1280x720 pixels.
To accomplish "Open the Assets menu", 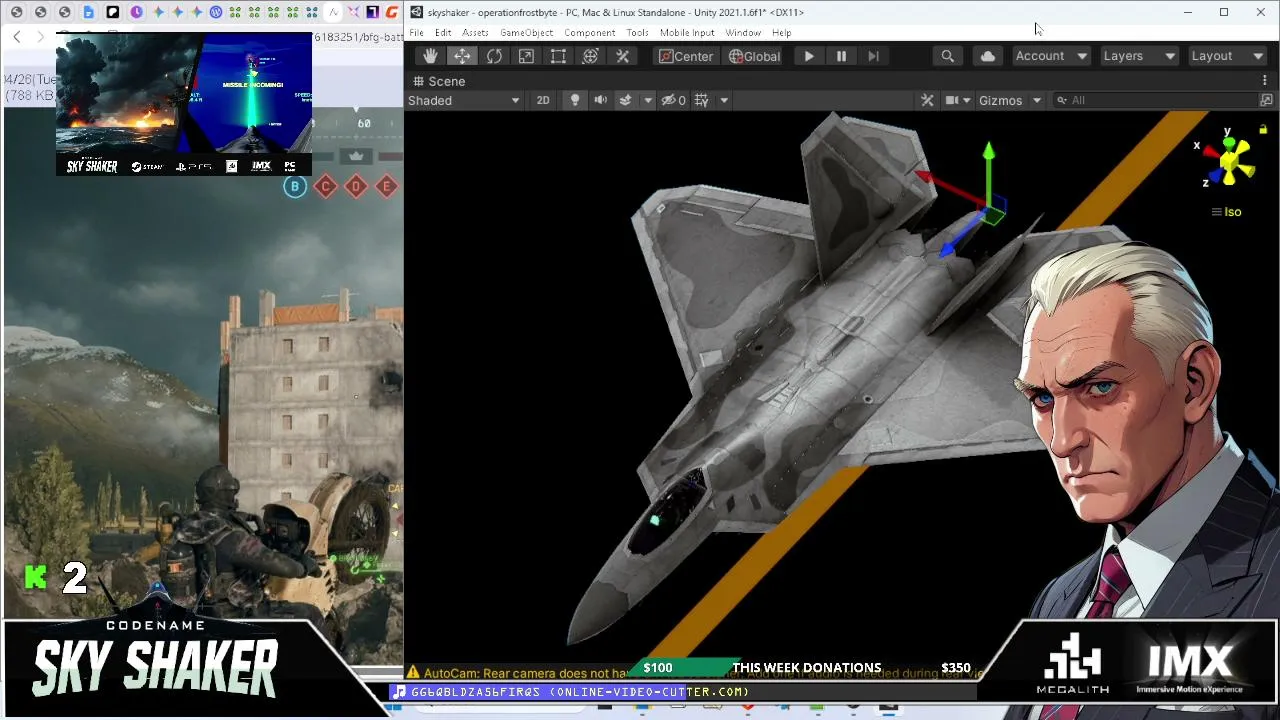I will coord(475,33).
